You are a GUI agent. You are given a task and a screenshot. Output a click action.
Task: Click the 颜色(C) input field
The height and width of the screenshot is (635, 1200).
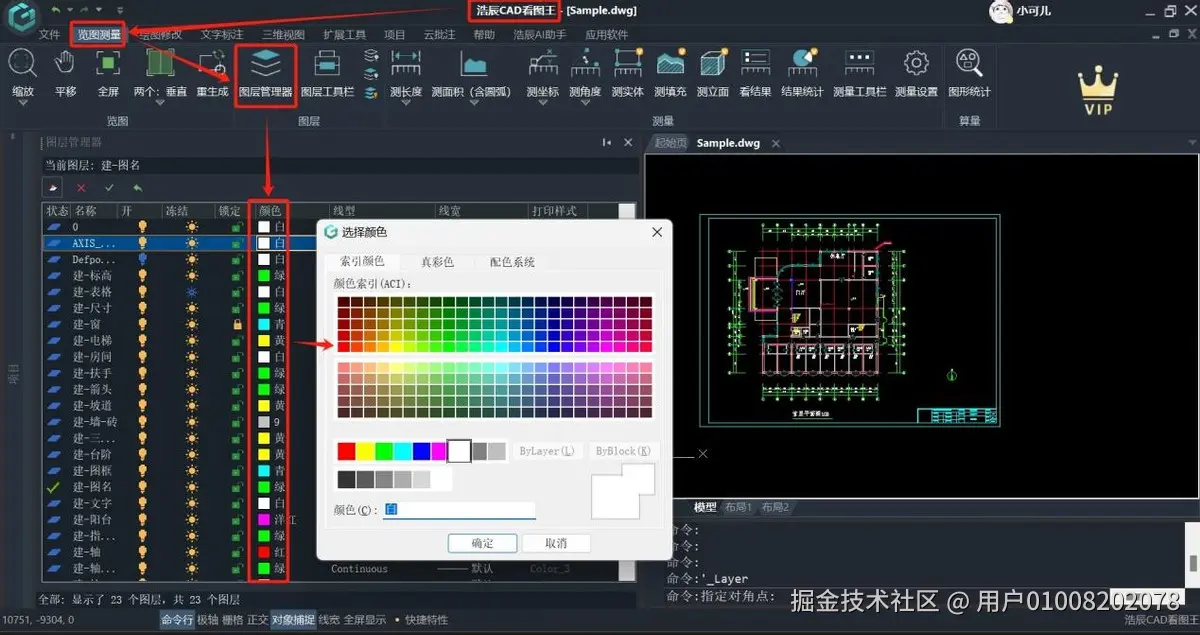pyautogui.click(x=459, y=510)
